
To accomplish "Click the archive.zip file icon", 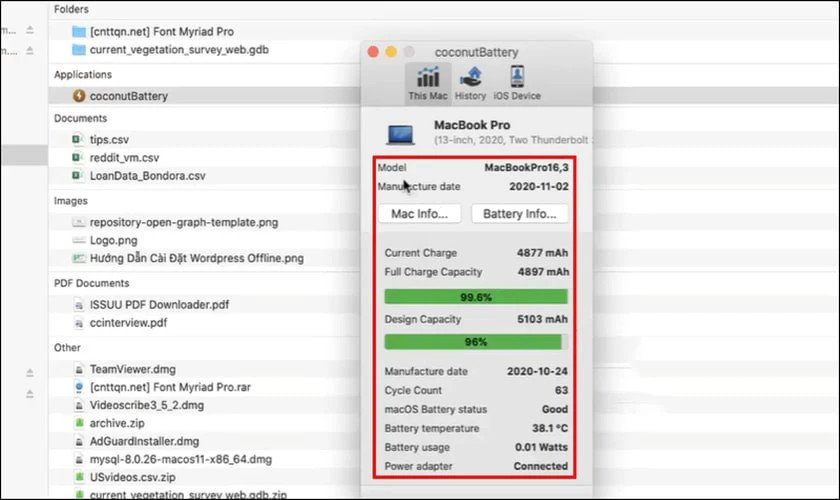I will coord(80,423).
